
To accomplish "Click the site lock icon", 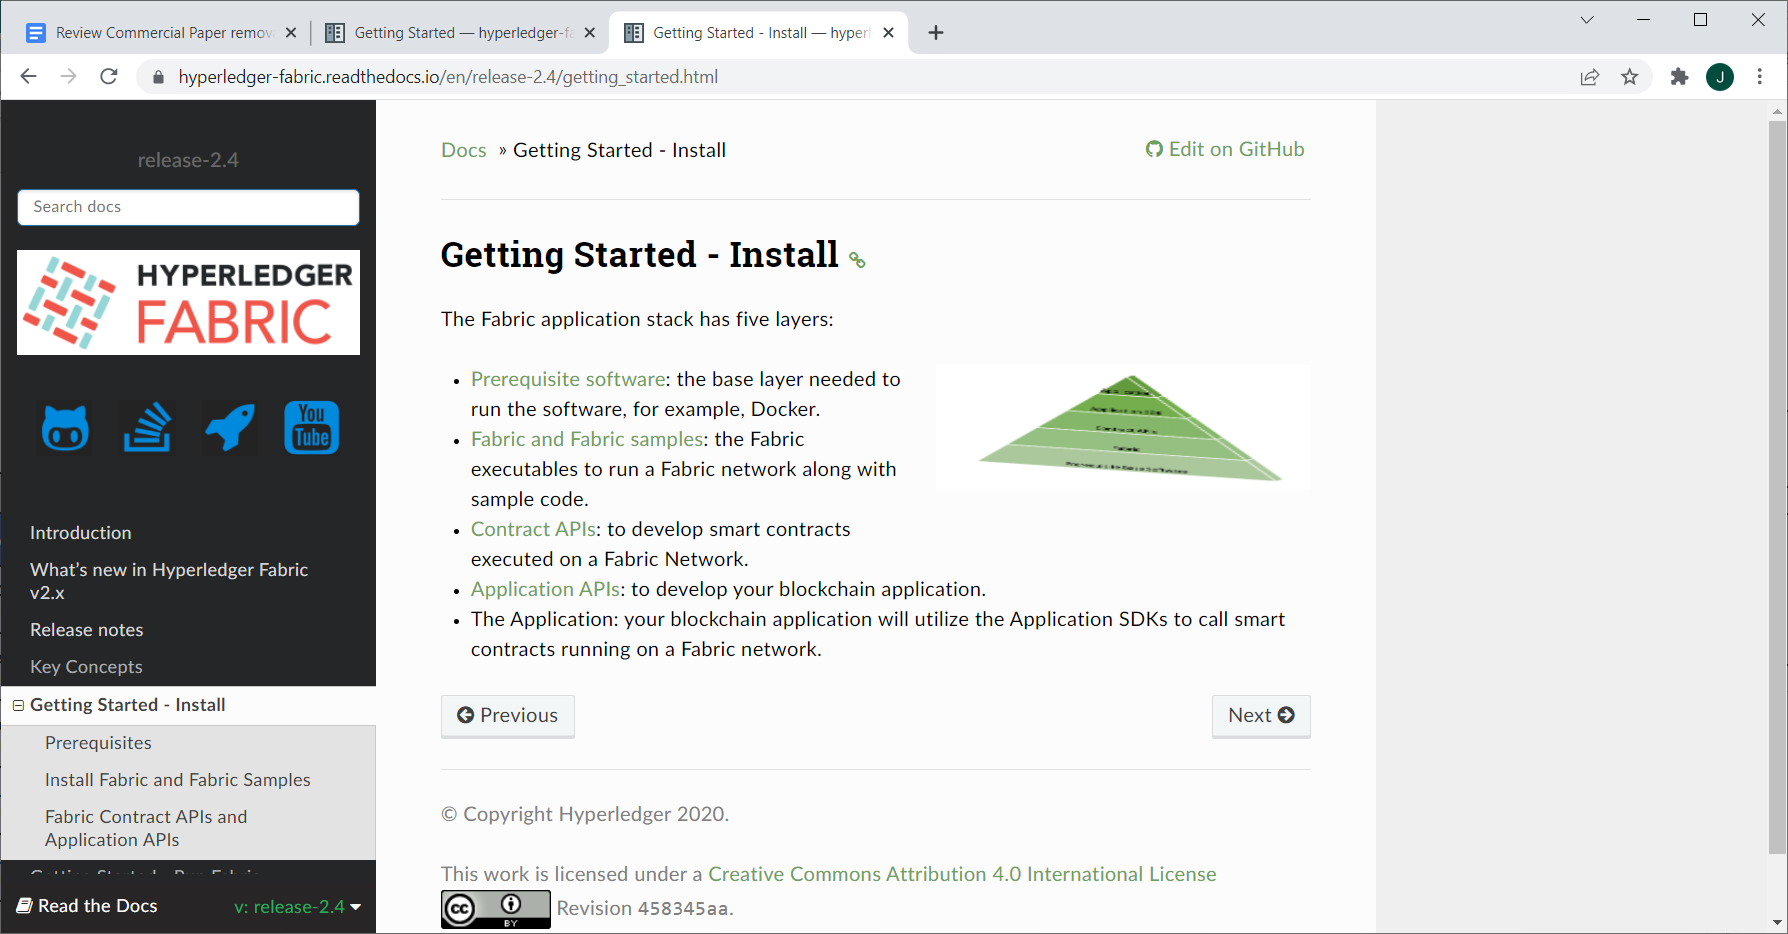I will click(158, 77).
